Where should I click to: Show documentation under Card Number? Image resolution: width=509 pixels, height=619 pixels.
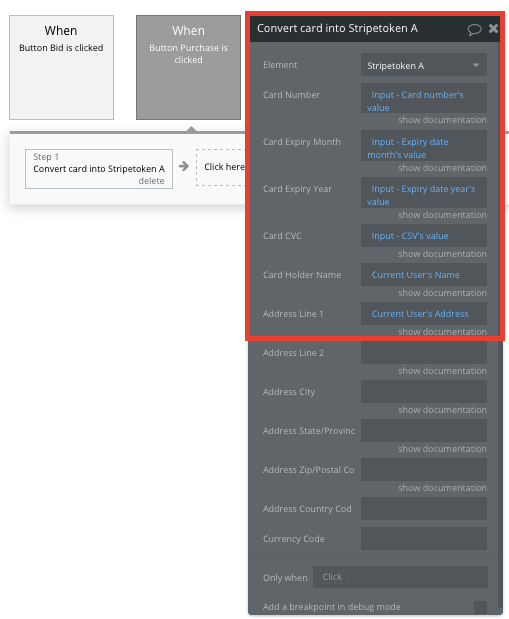coord(442,120)
